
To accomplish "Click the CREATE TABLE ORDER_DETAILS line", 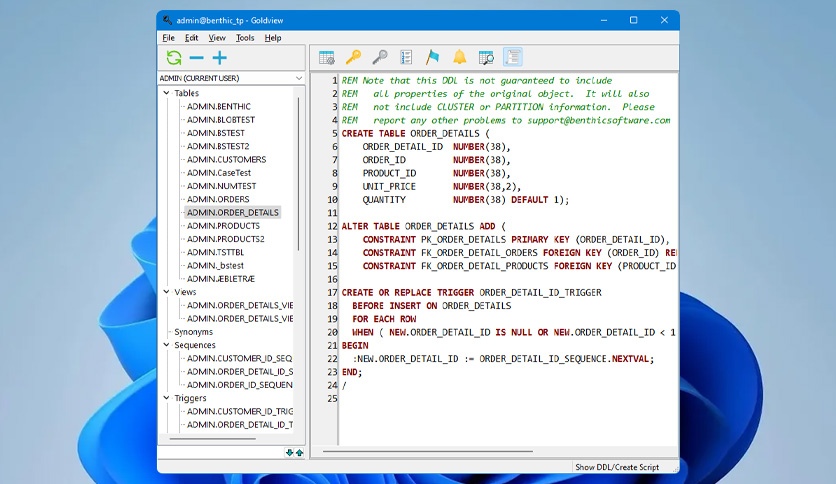I will point(415,133).
